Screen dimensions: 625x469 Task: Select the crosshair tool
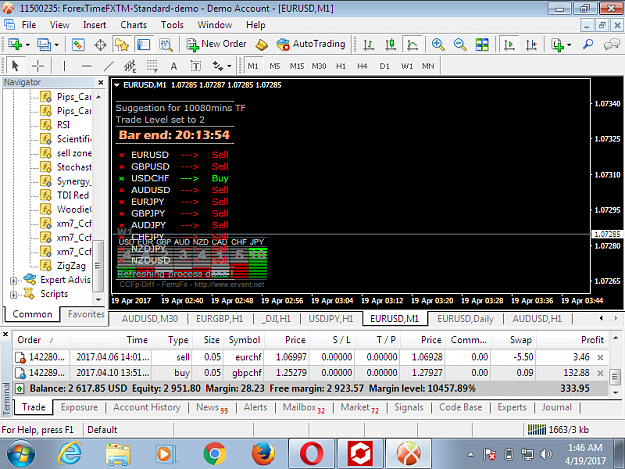click(38, 66)
